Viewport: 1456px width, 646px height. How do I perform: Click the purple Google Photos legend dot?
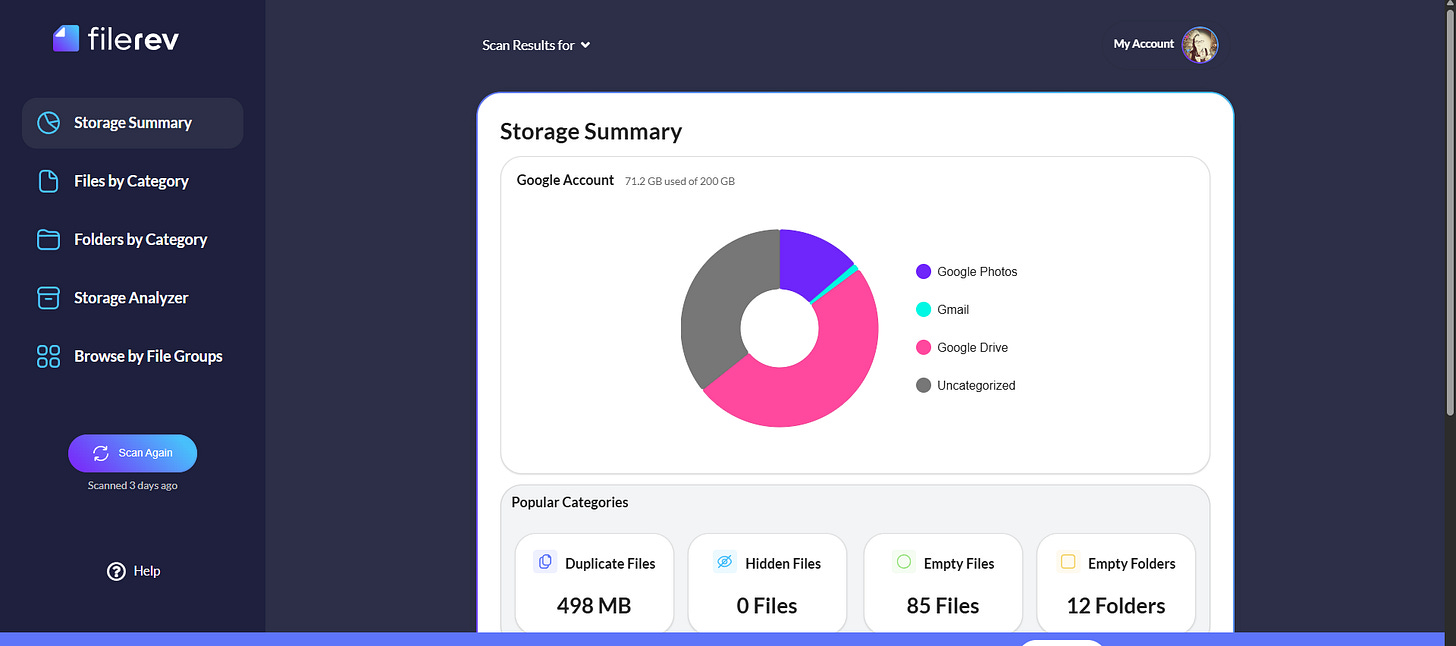click(x=924, y=272)
